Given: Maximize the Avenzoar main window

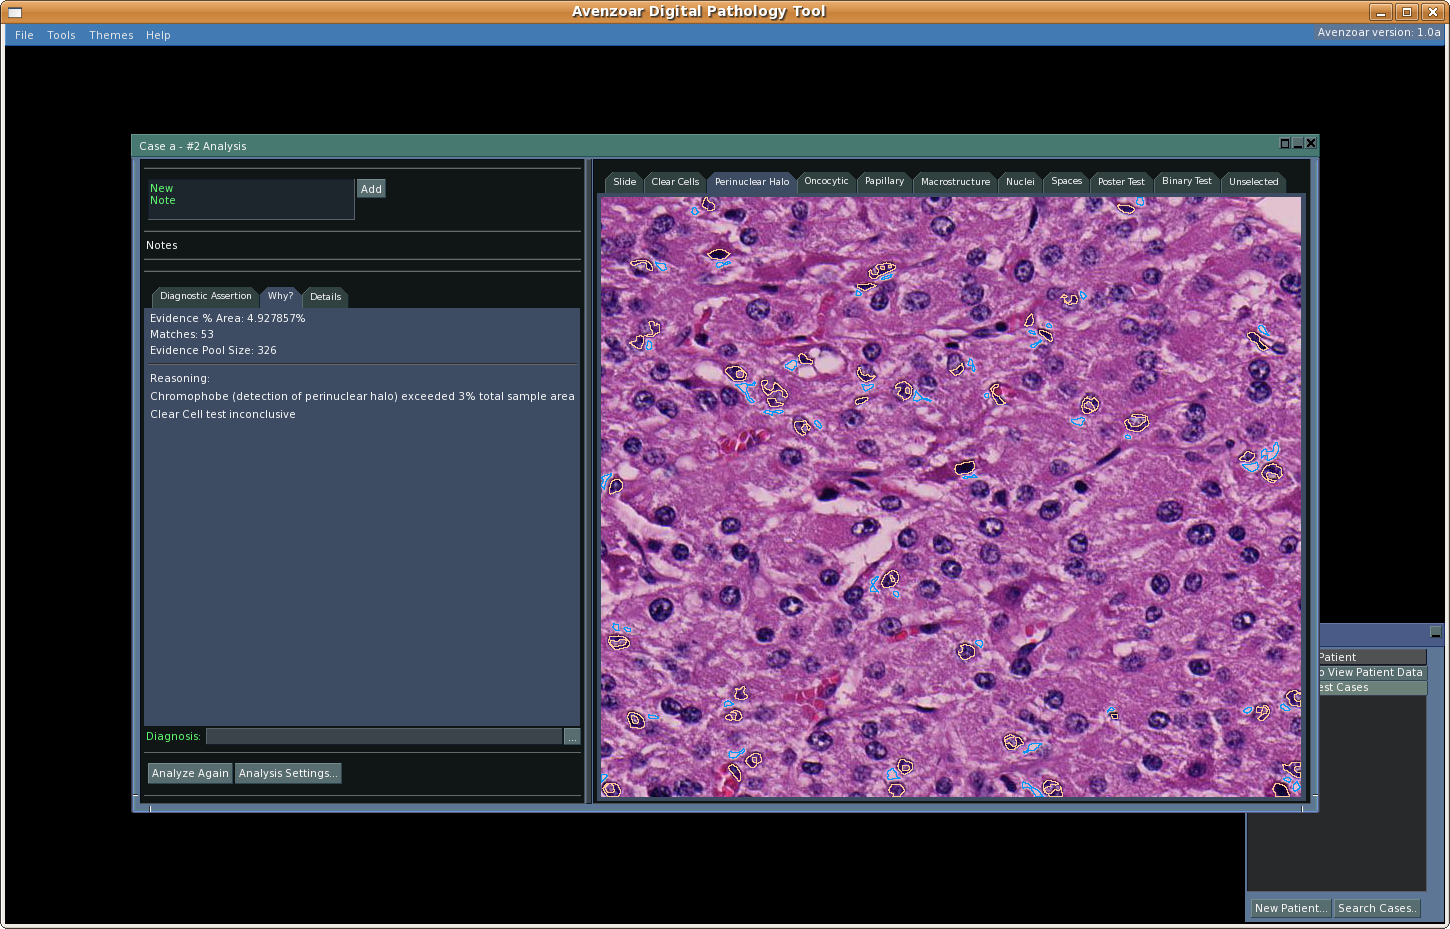Looking at the screenshot, I should click(1406, 12).
